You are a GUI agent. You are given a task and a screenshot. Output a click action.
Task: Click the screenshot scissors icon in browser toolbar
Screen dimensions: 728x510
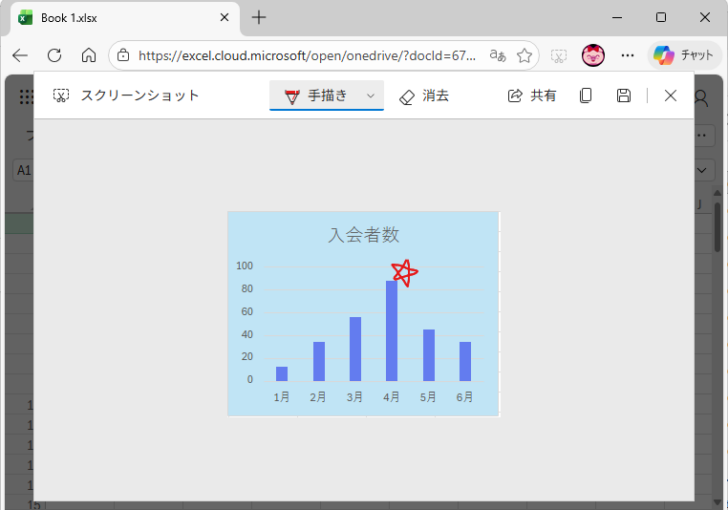click(x=559, y=56)
